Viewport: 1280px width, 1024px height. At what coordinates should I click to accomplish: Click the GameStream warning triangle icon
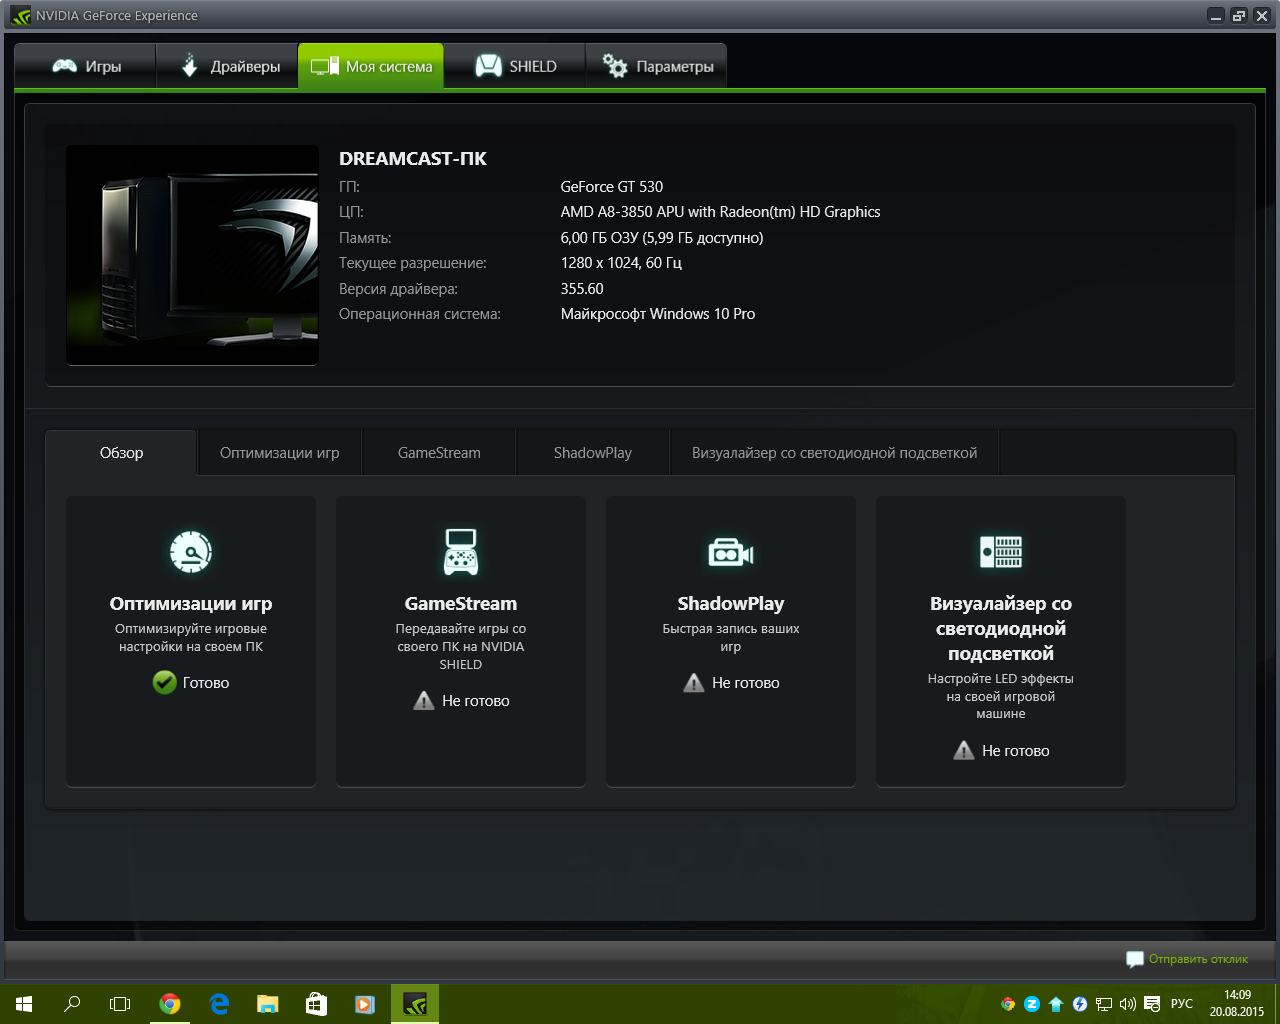point(424,701)
